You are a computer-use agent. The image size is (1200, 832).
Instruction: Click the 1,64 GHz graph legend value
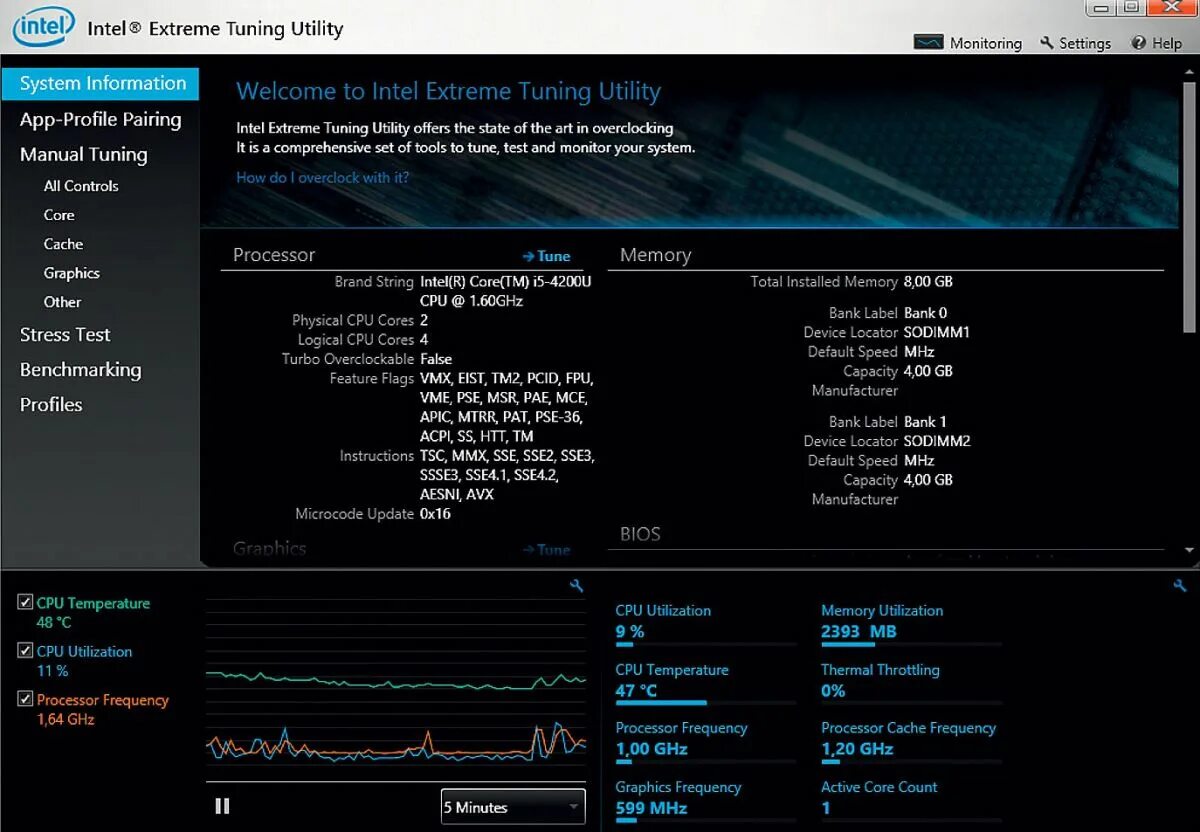[x=66, y=719]
